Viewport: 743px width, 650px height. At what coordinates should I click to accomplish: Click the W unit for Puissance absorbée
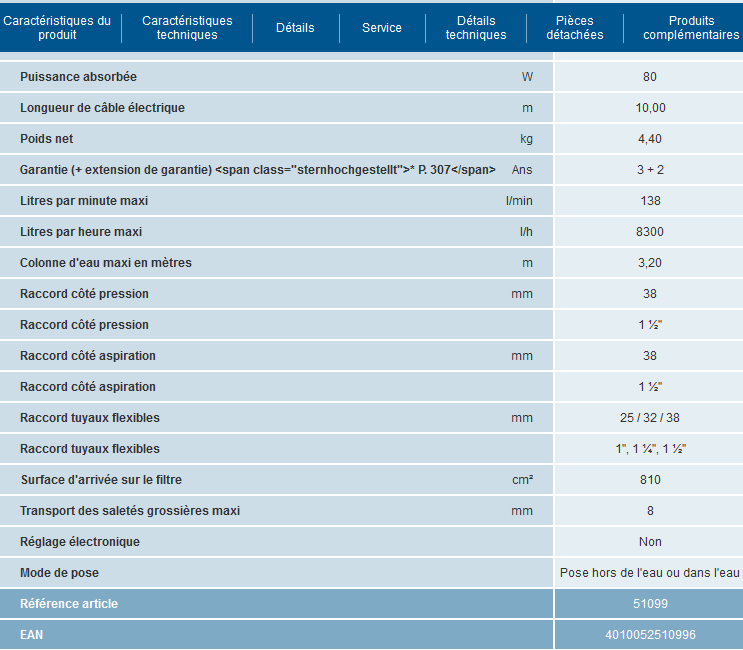click(x=527, y=77)
